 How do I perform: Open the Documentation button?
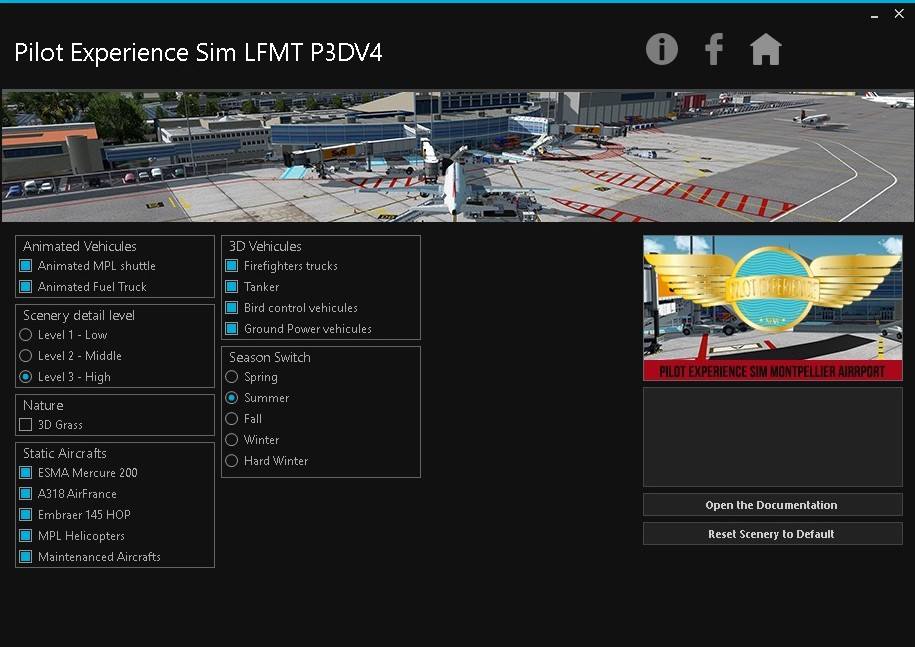coord(773,505)
